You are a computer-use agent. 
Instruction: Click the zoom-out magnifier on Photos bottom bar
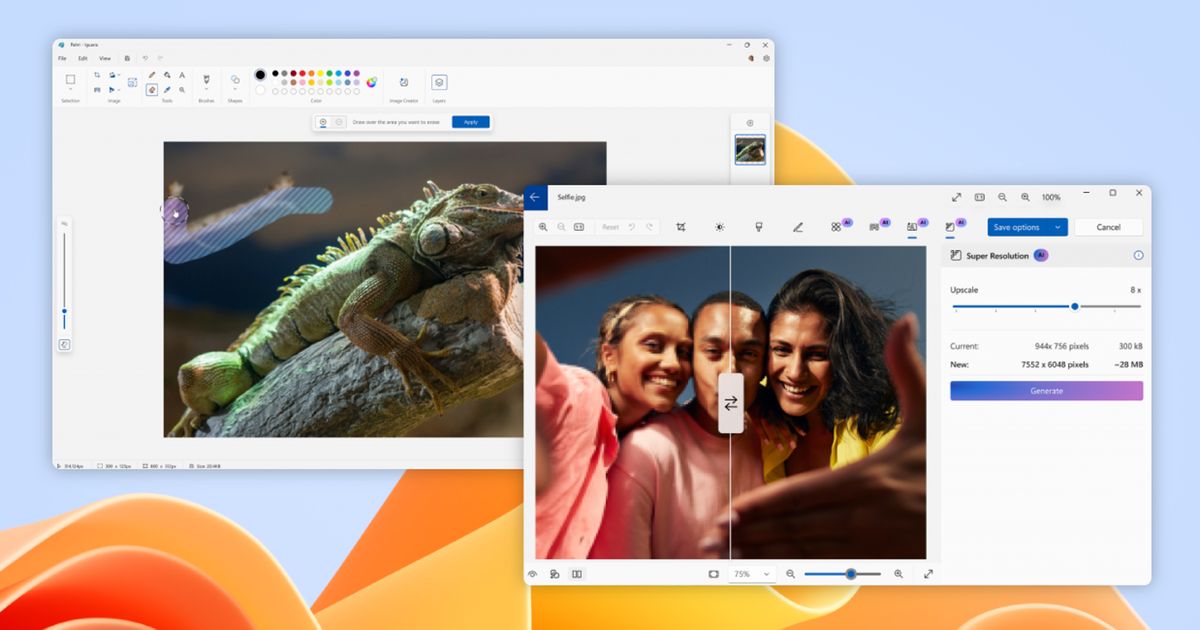pos(791,574)
